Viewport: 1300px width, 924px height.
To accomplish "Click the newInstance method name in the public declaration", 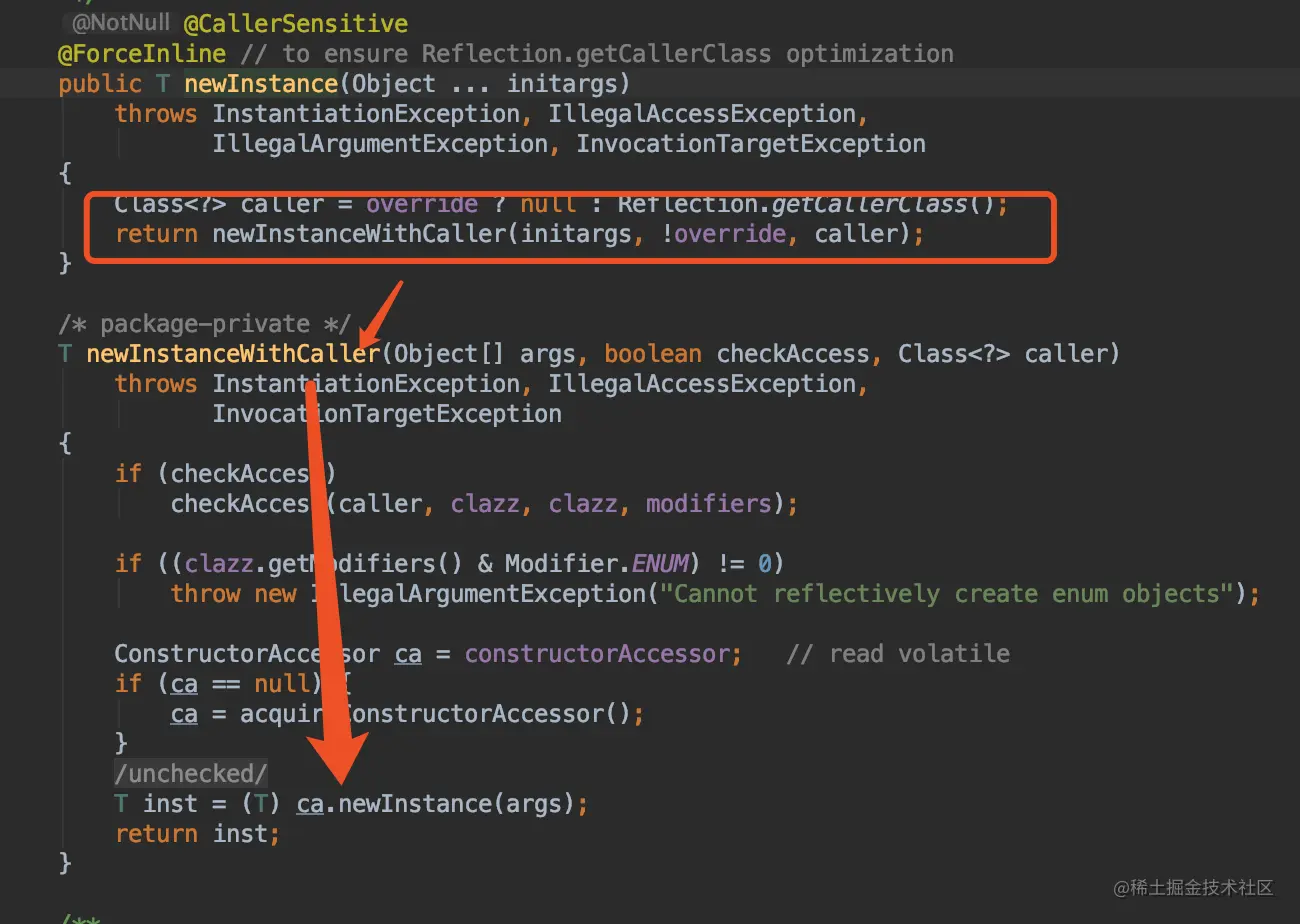I will (x=261, y=83).
